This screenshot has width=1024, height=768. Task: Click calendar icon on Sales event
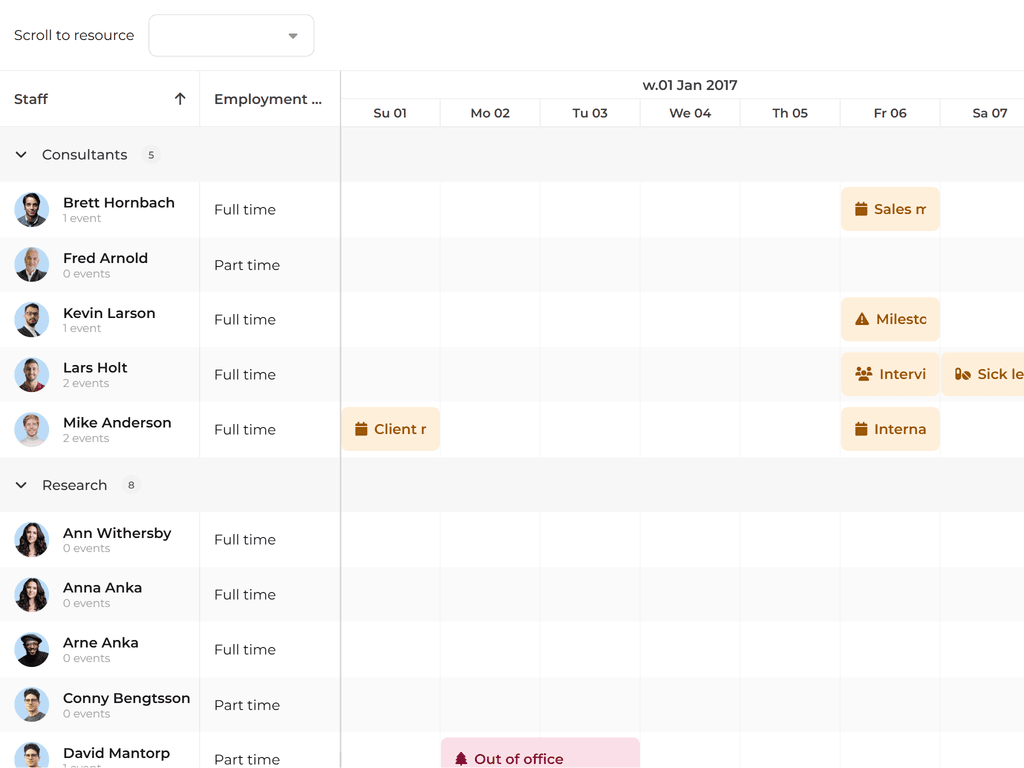pyautogui.click(x=861, y=210)
